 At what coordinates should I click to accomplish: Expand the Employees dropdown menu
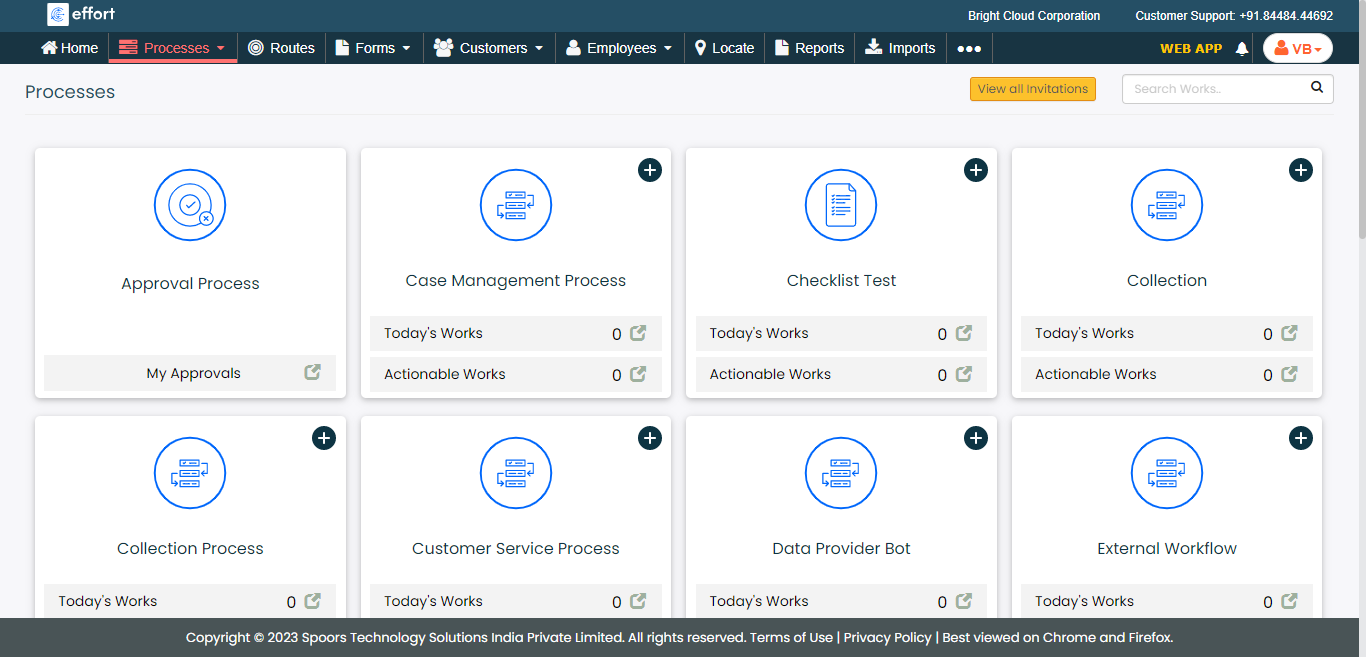tap(619, 48)
